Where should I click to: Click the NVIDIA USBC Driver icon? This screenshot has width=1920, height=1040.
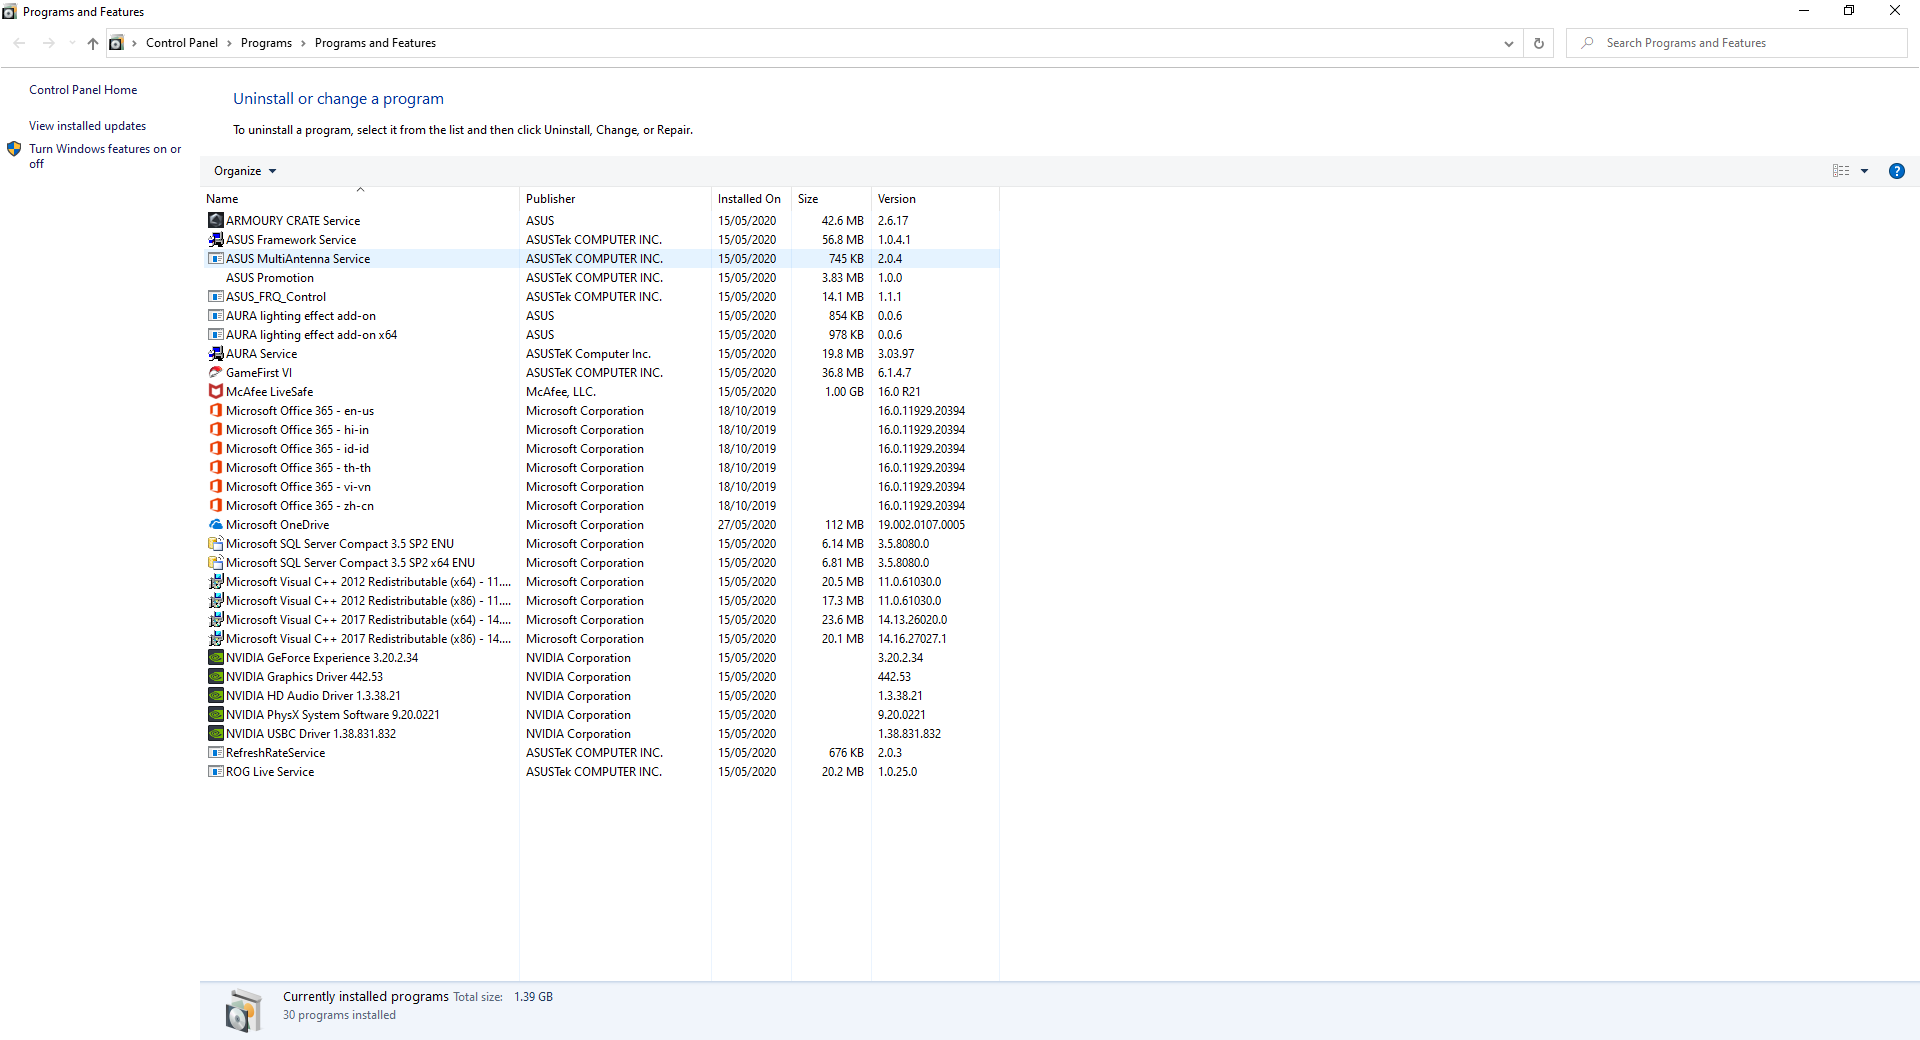pyautogui.click(x=215, y=733)
